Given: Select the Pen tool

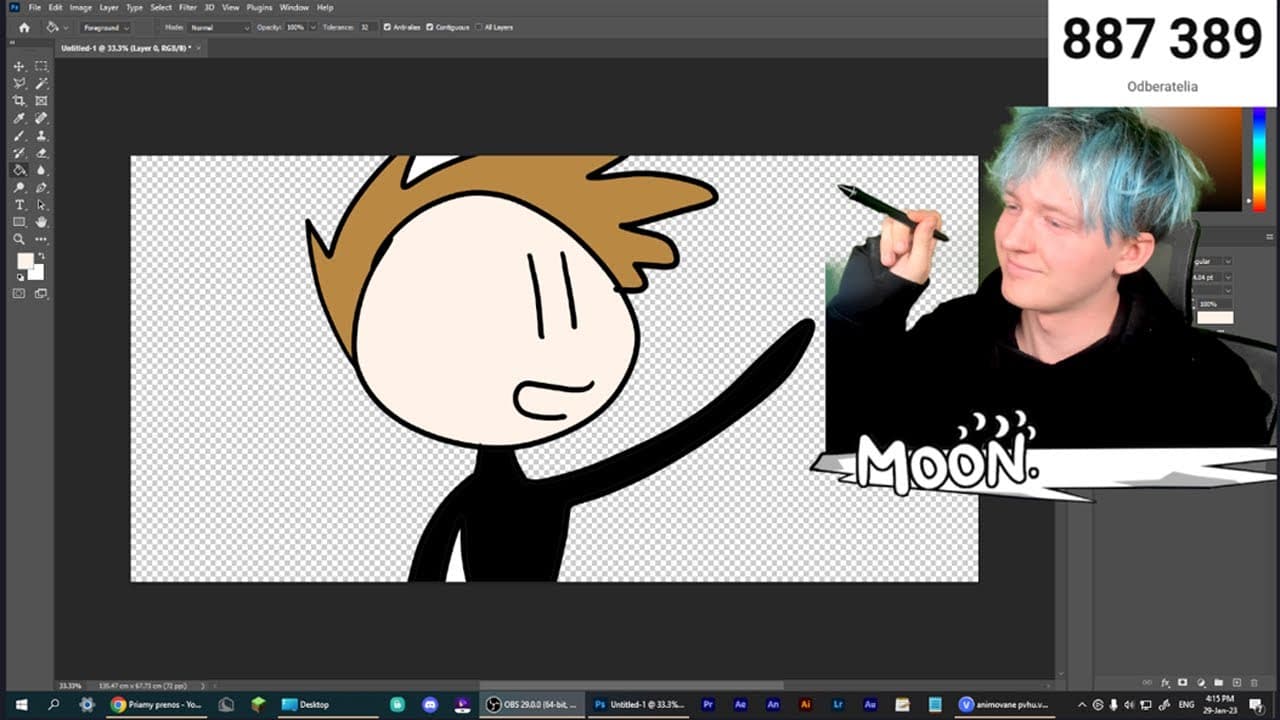Looking at the screenshot, I should [41, 188].
